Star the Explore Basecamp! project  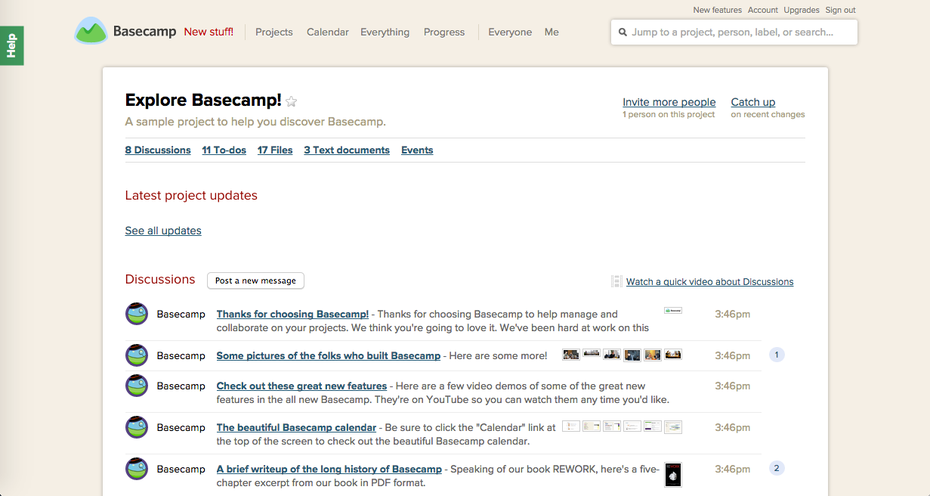[291, 101]
